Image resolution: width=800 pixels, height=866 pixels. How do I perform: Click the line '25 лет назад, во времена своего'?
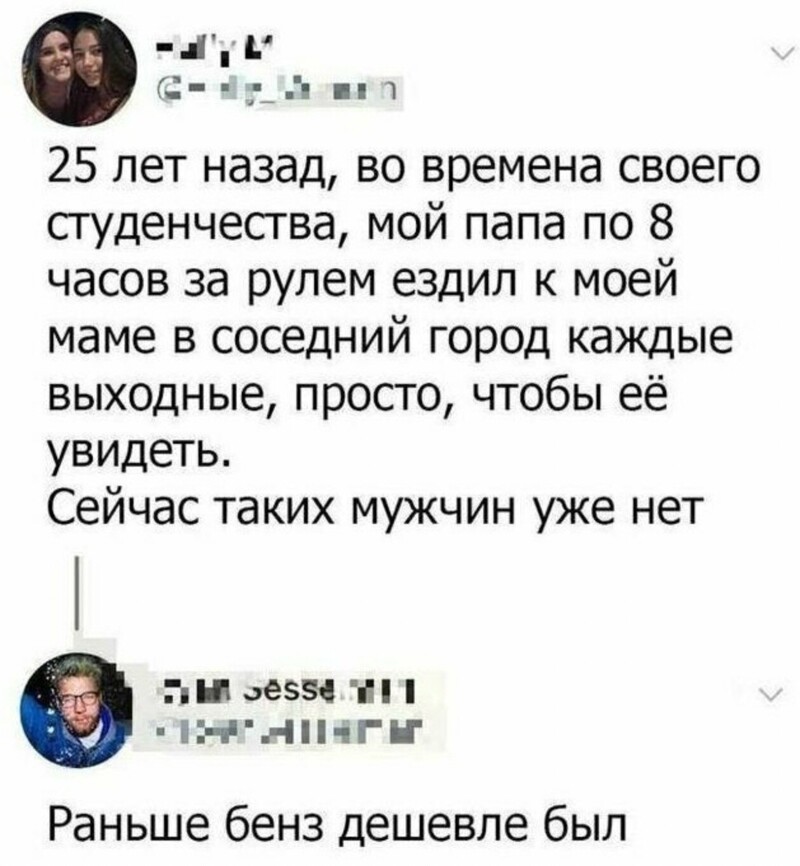coord(402,168)
